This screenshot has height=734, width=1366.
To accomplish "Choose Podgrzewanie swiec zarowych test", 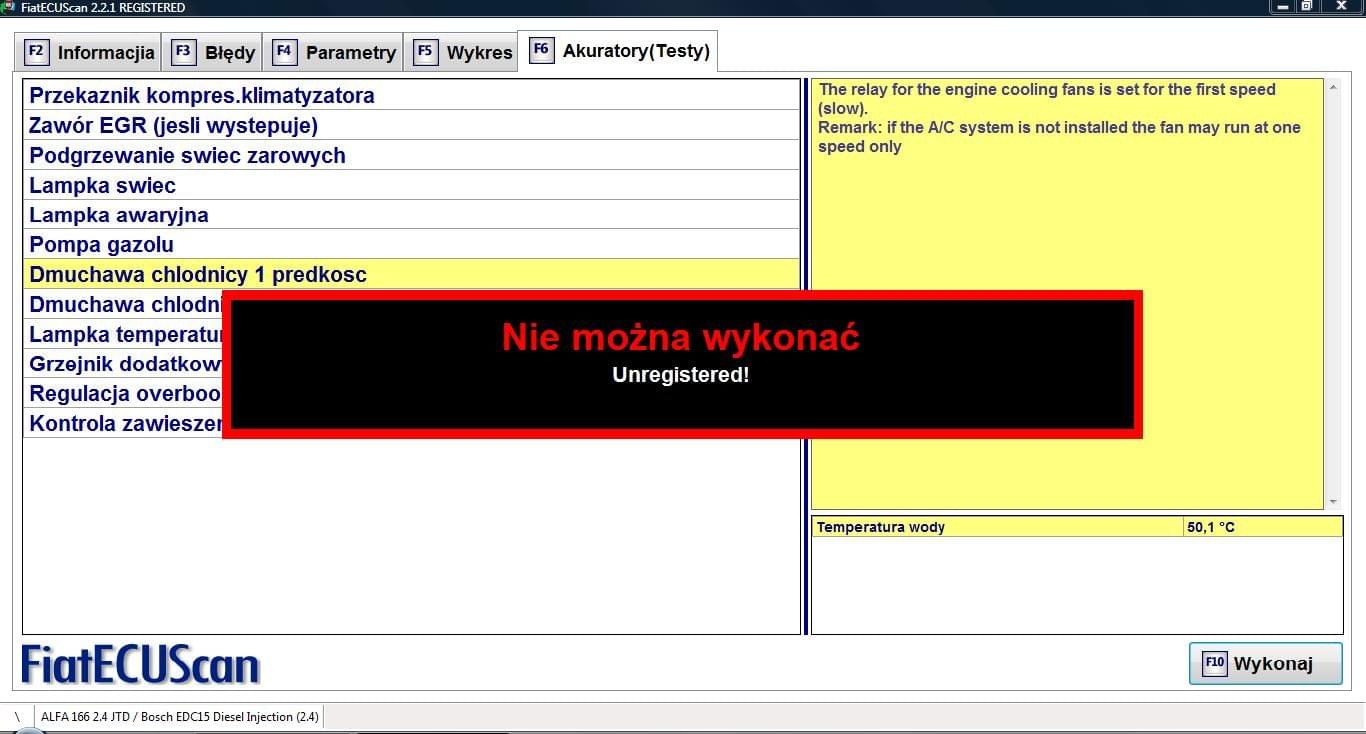I will pyautogui.click(x=411, y=156).
